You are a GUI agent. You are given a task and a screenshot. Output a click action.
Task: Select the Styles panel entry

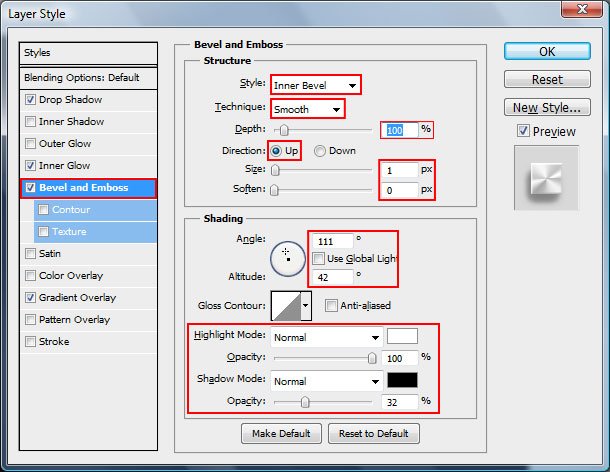point(88,53)
